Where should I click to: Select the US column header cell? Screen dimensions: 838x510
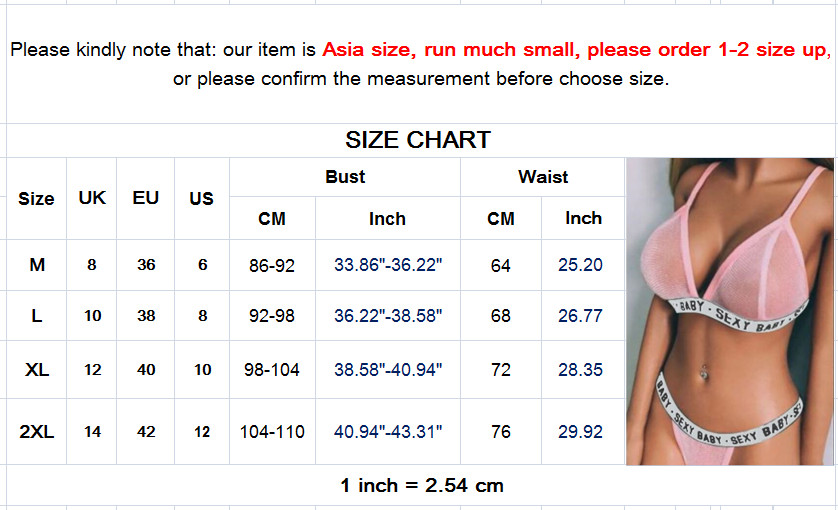click(202, 198)
